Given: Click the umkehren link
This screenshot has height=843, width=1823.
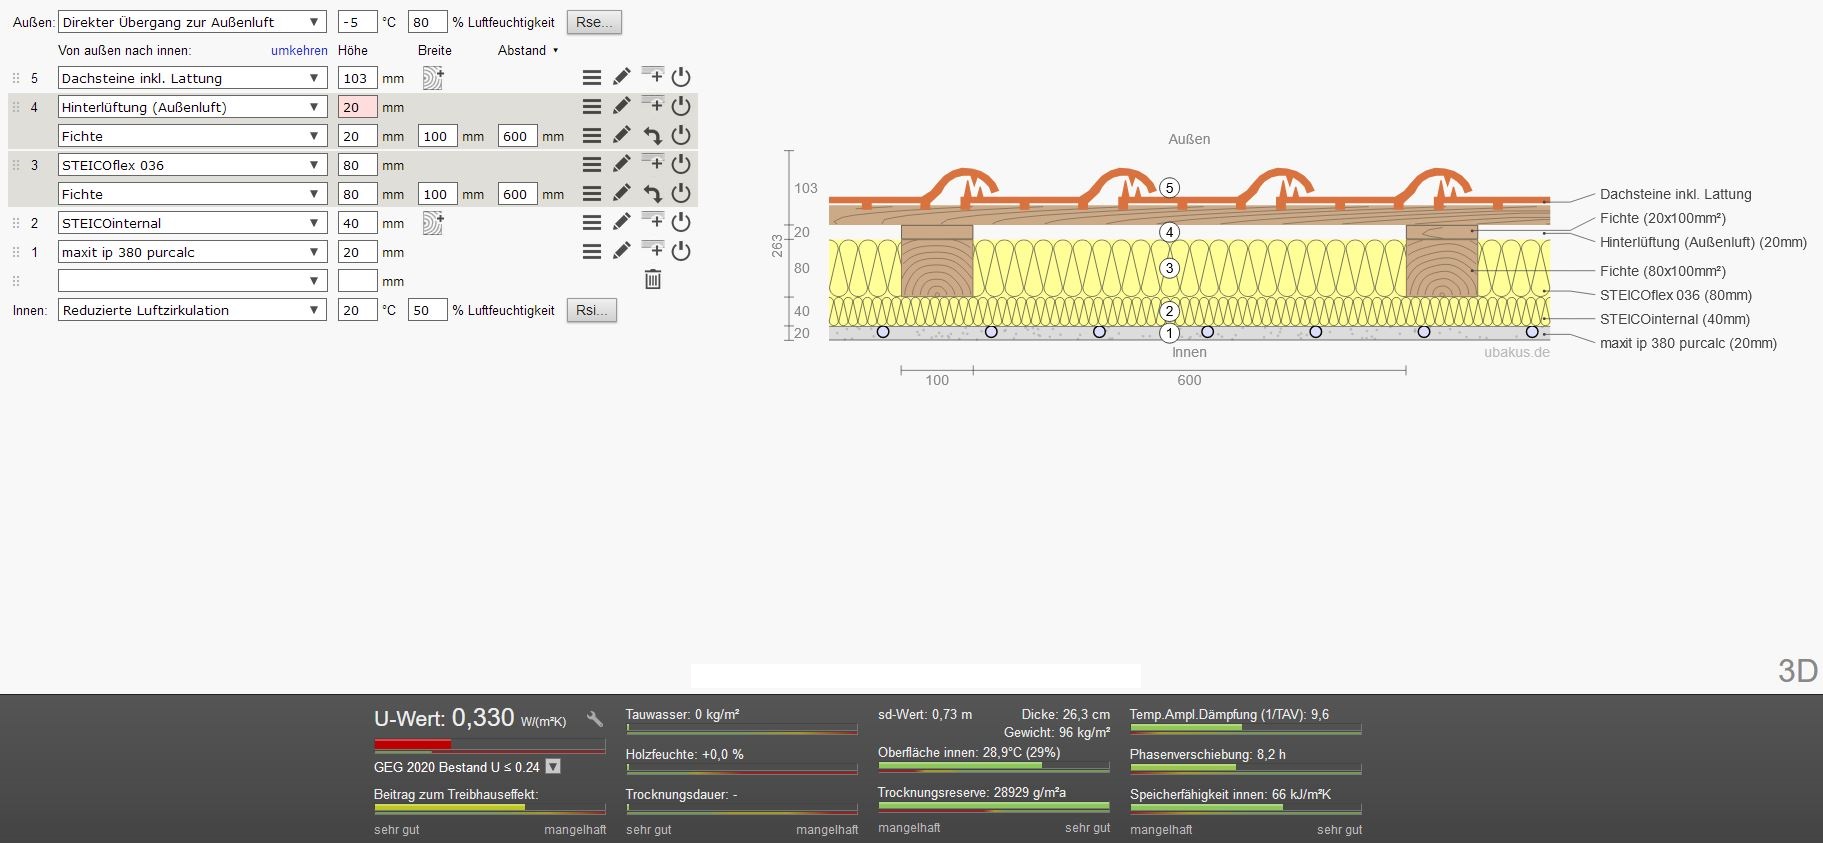Looking at the screenshot, I should click(x=299, y=50).
